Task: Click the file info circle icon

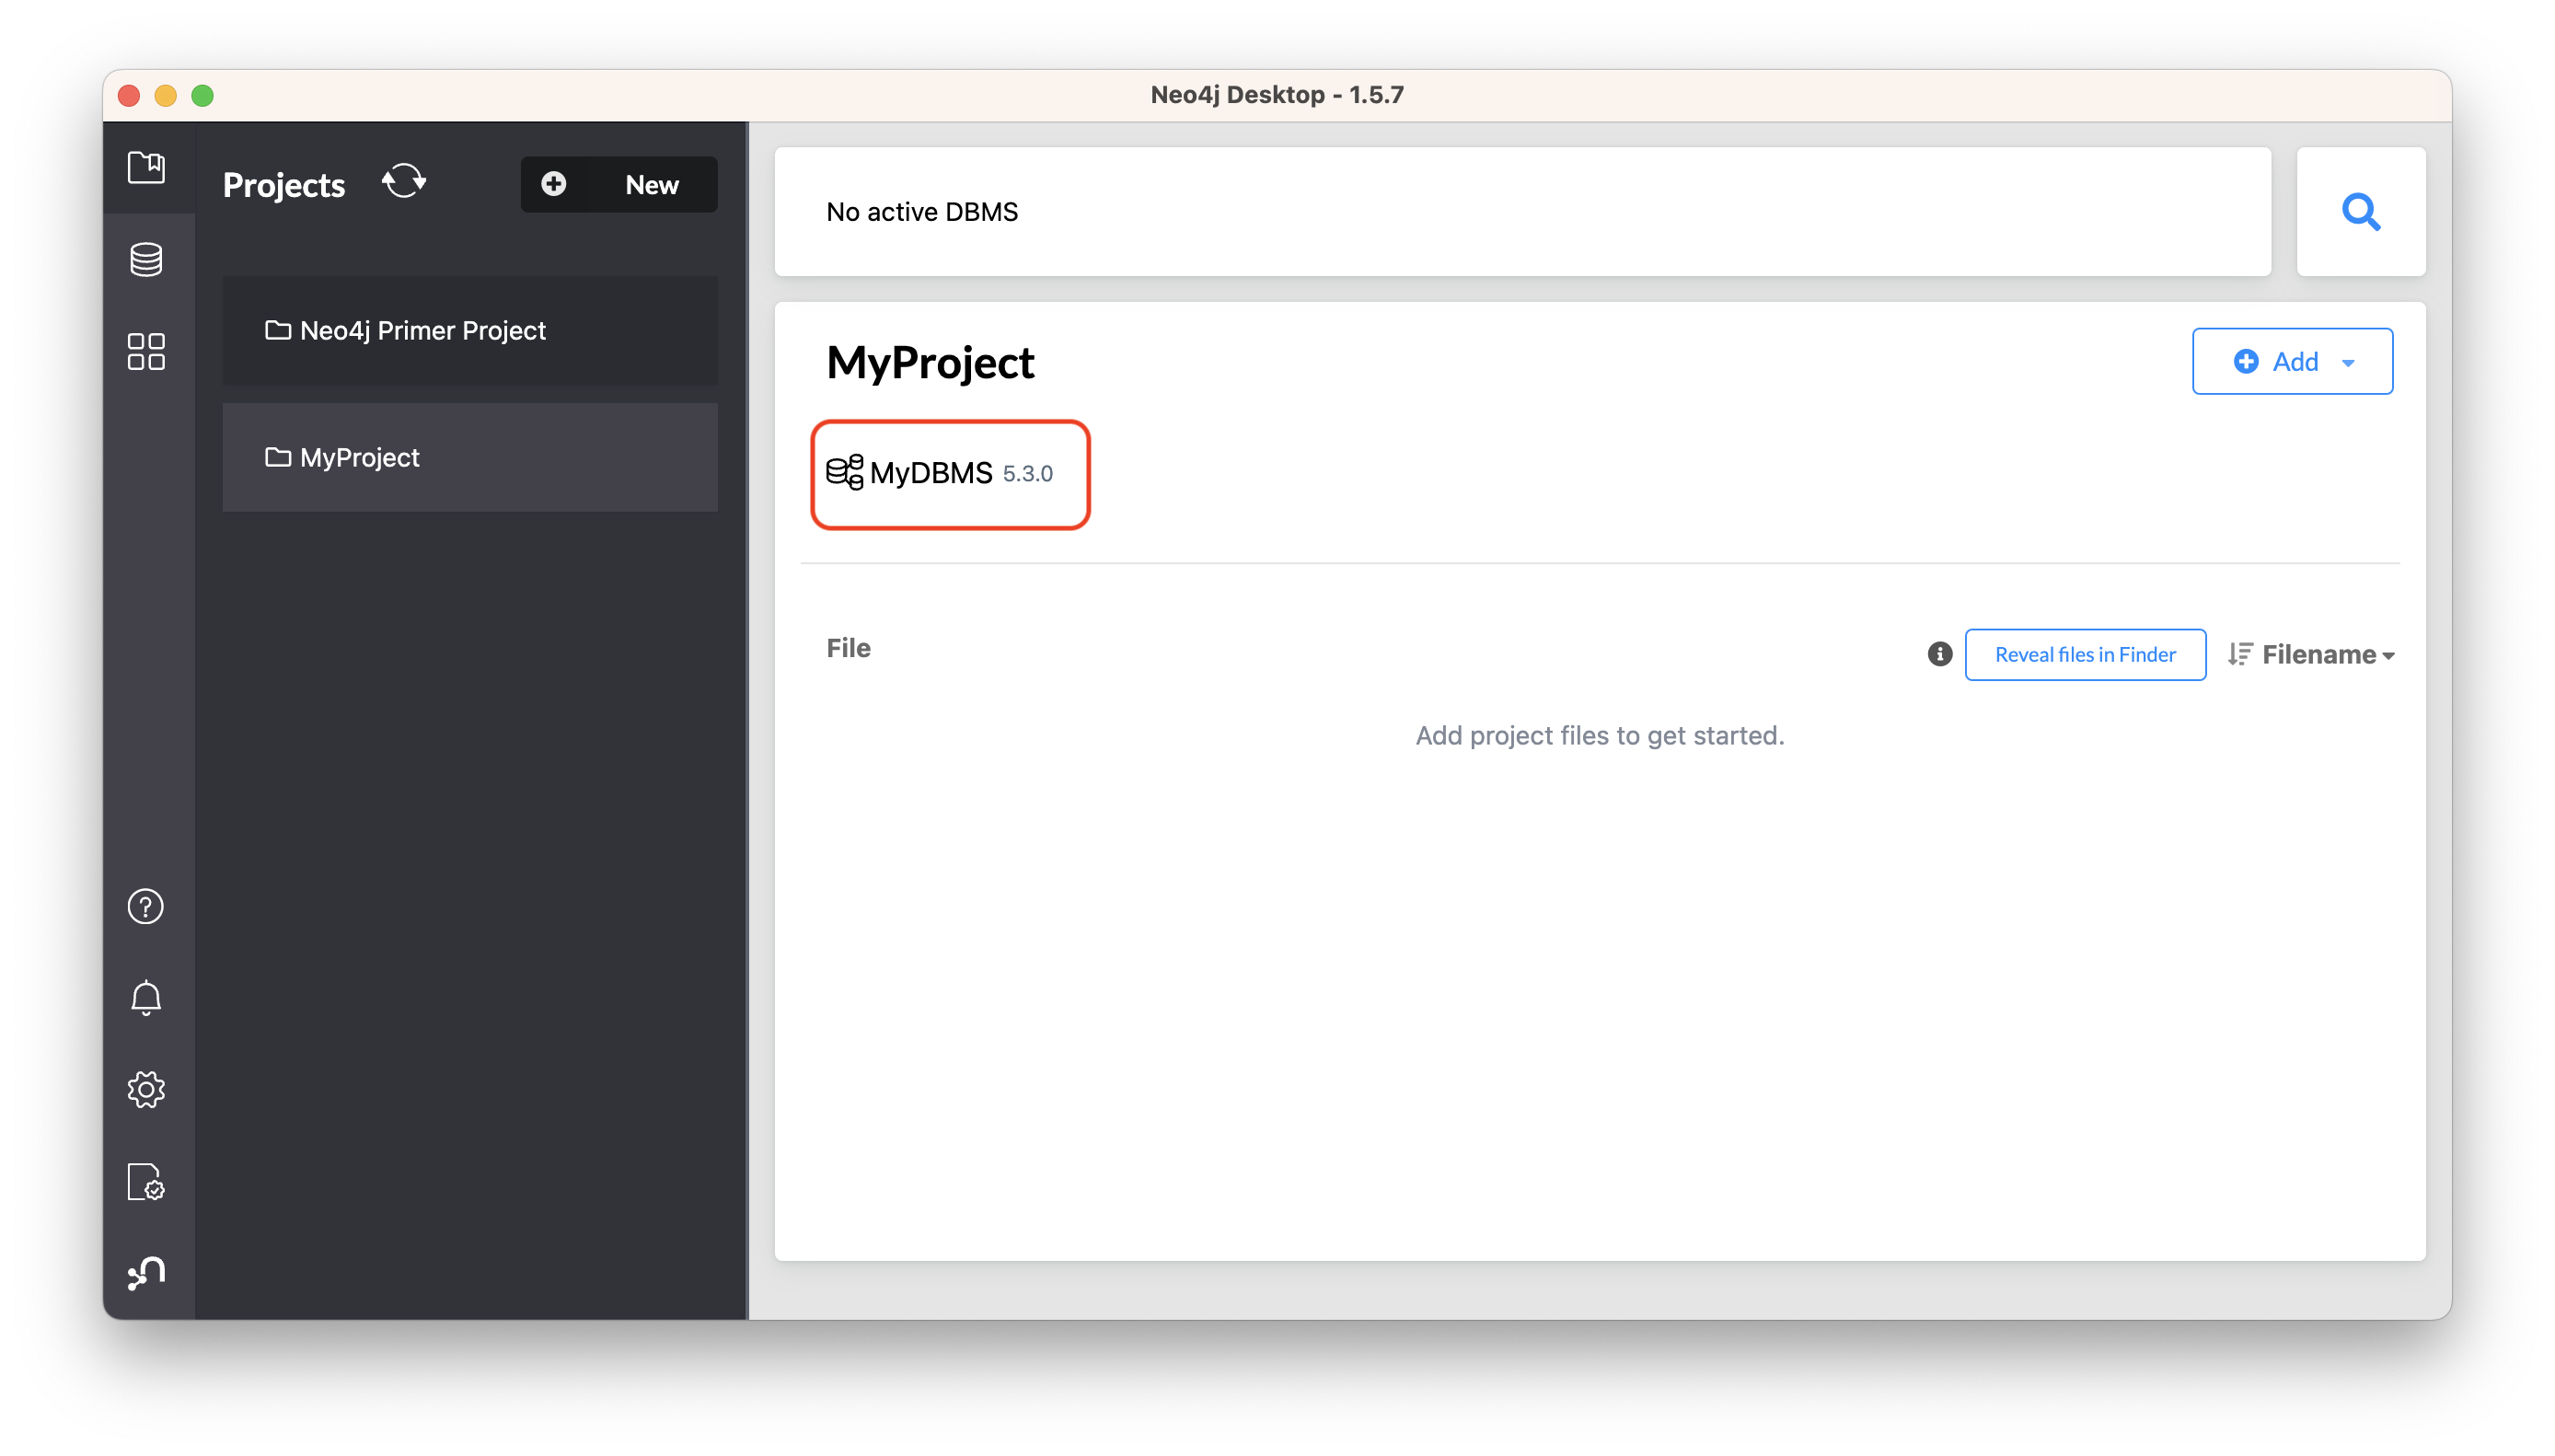Action: [x=1939, y=654]
